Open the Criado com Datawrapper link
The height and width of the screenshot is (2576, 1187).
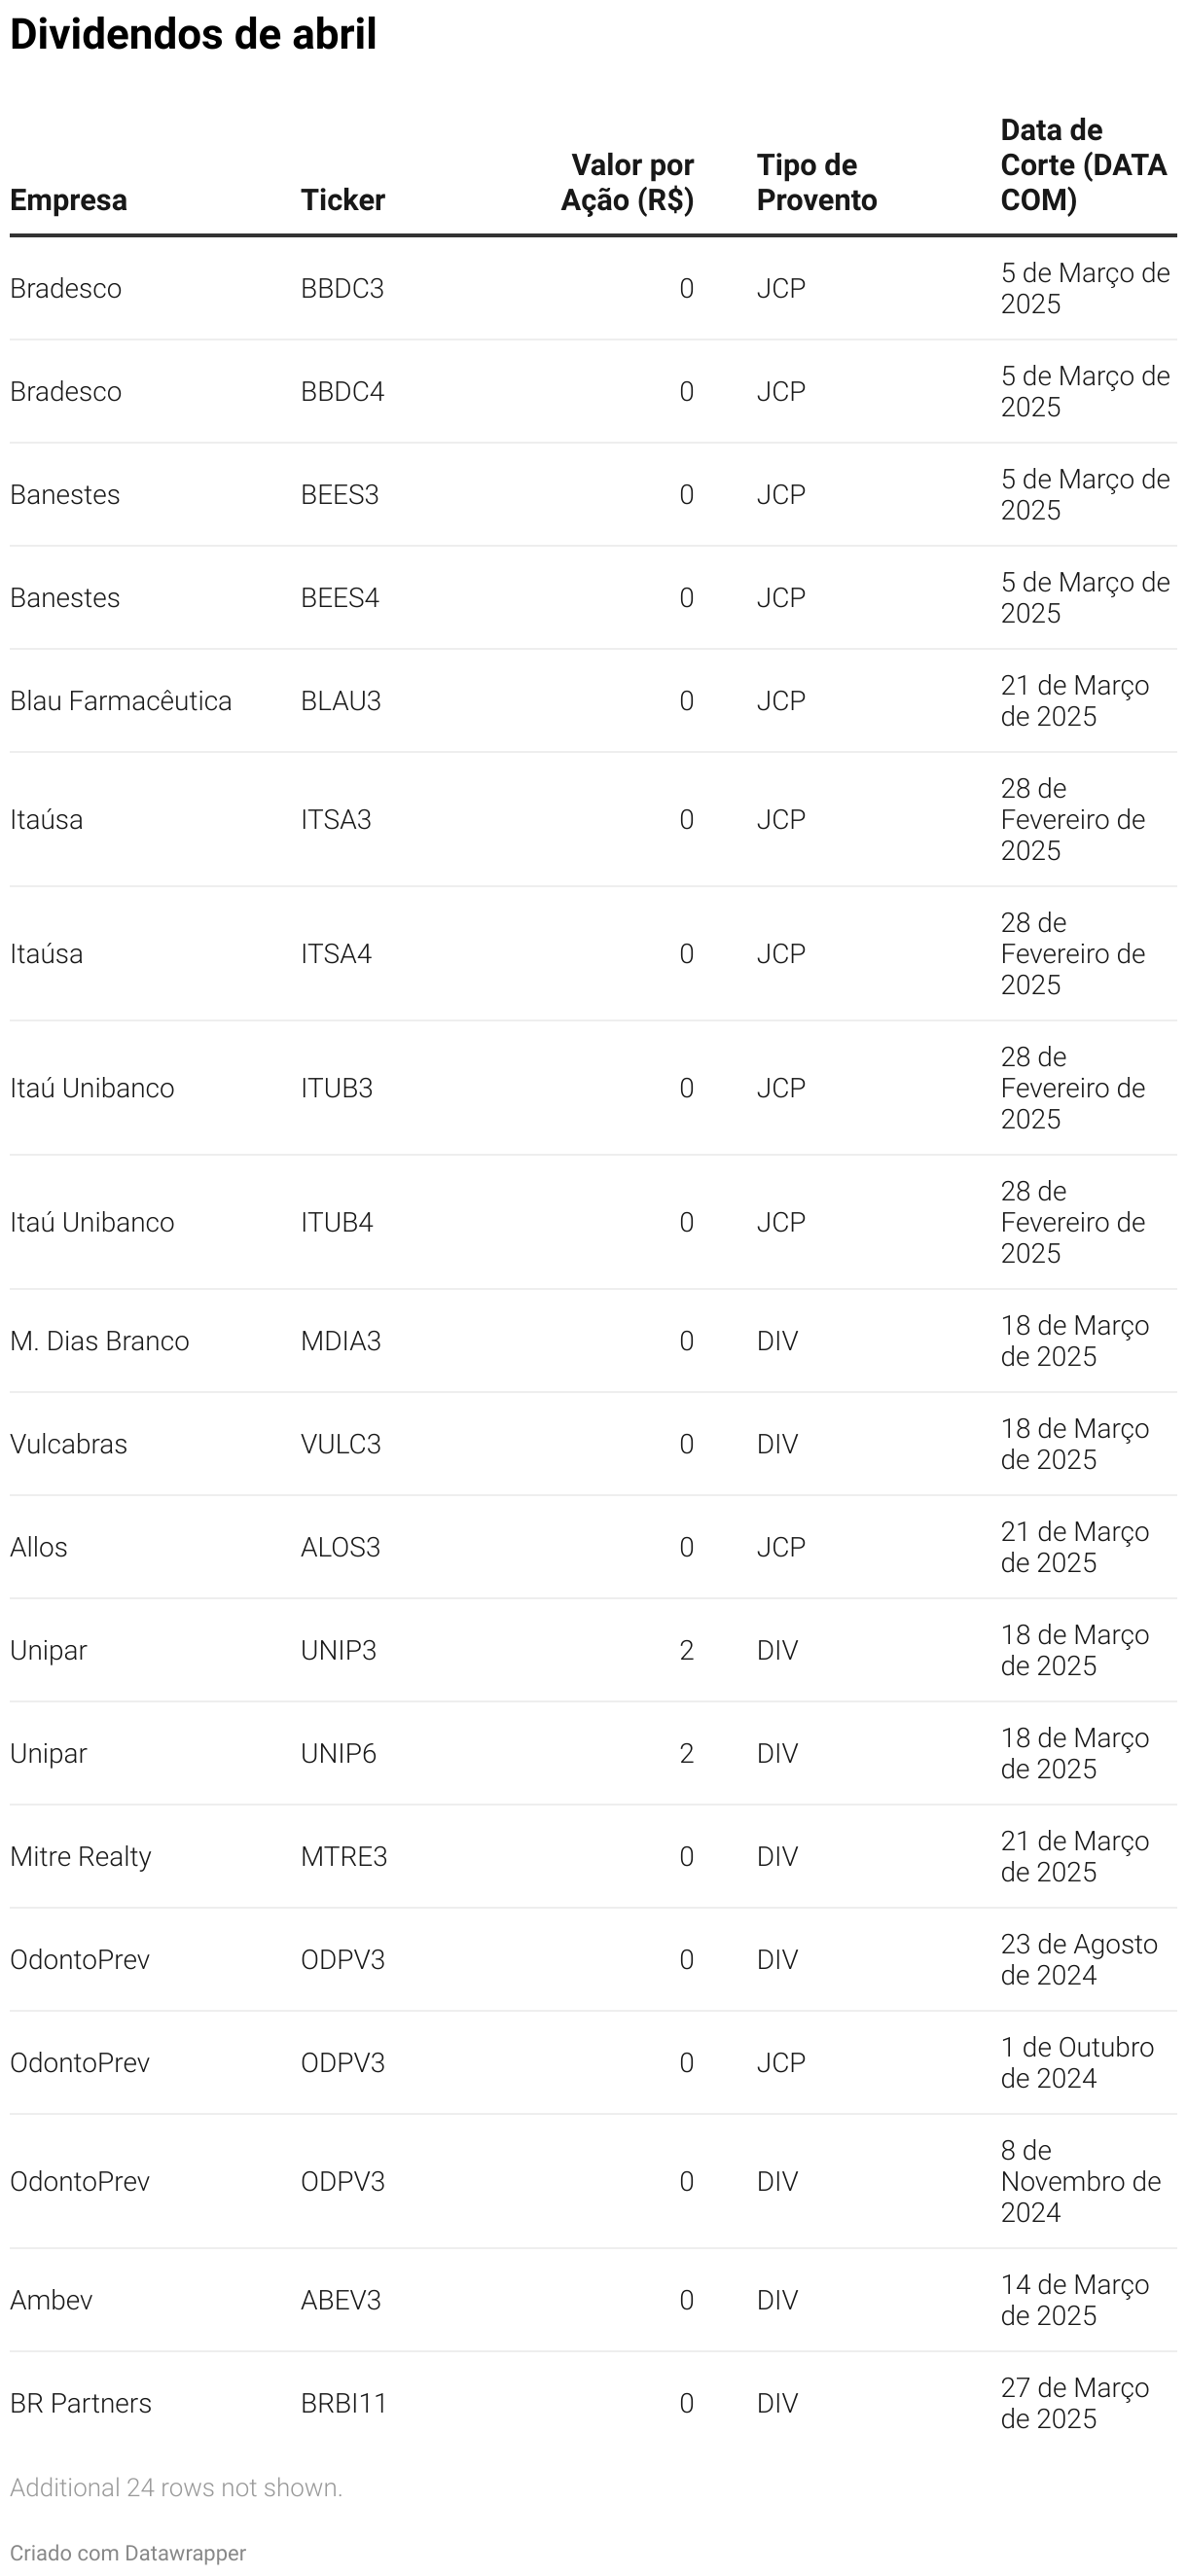click(127, 2553)
